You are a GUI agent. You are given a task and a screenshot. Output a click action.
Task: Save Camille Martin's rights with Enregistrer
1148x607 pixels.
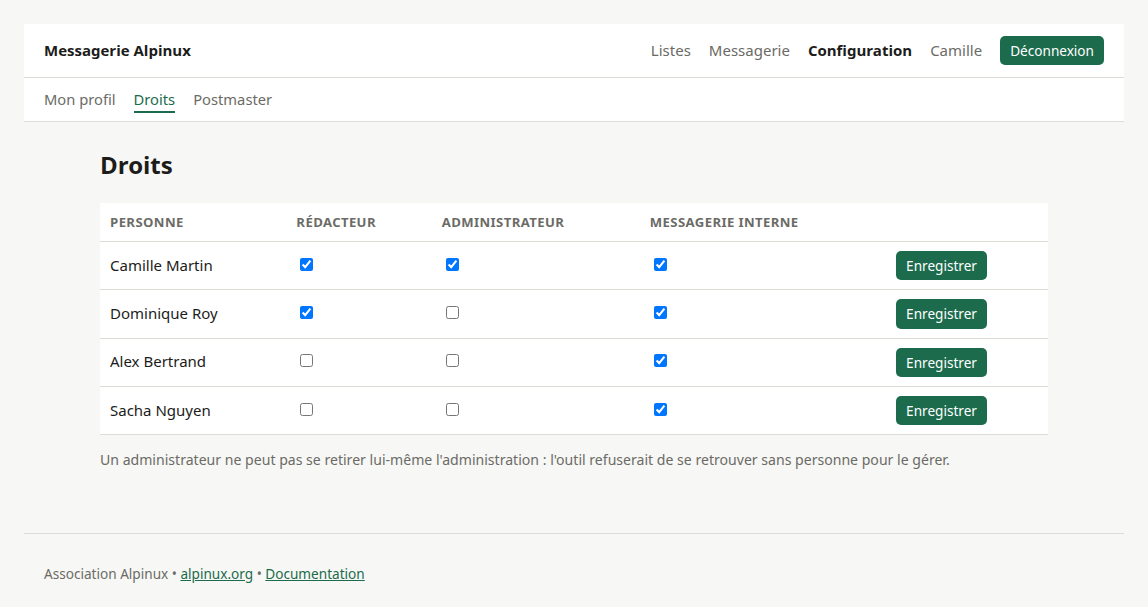(x=941, y=266)
